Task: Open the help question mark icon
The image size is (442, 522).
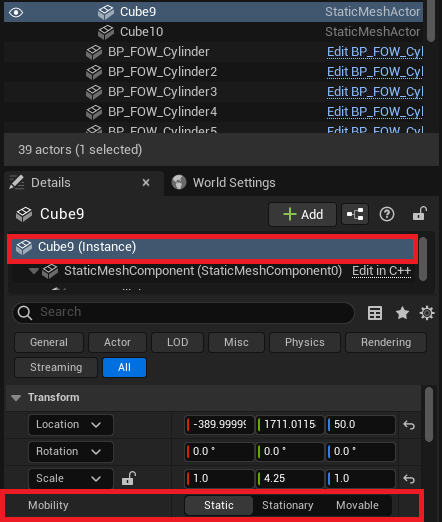Action: 387,214
